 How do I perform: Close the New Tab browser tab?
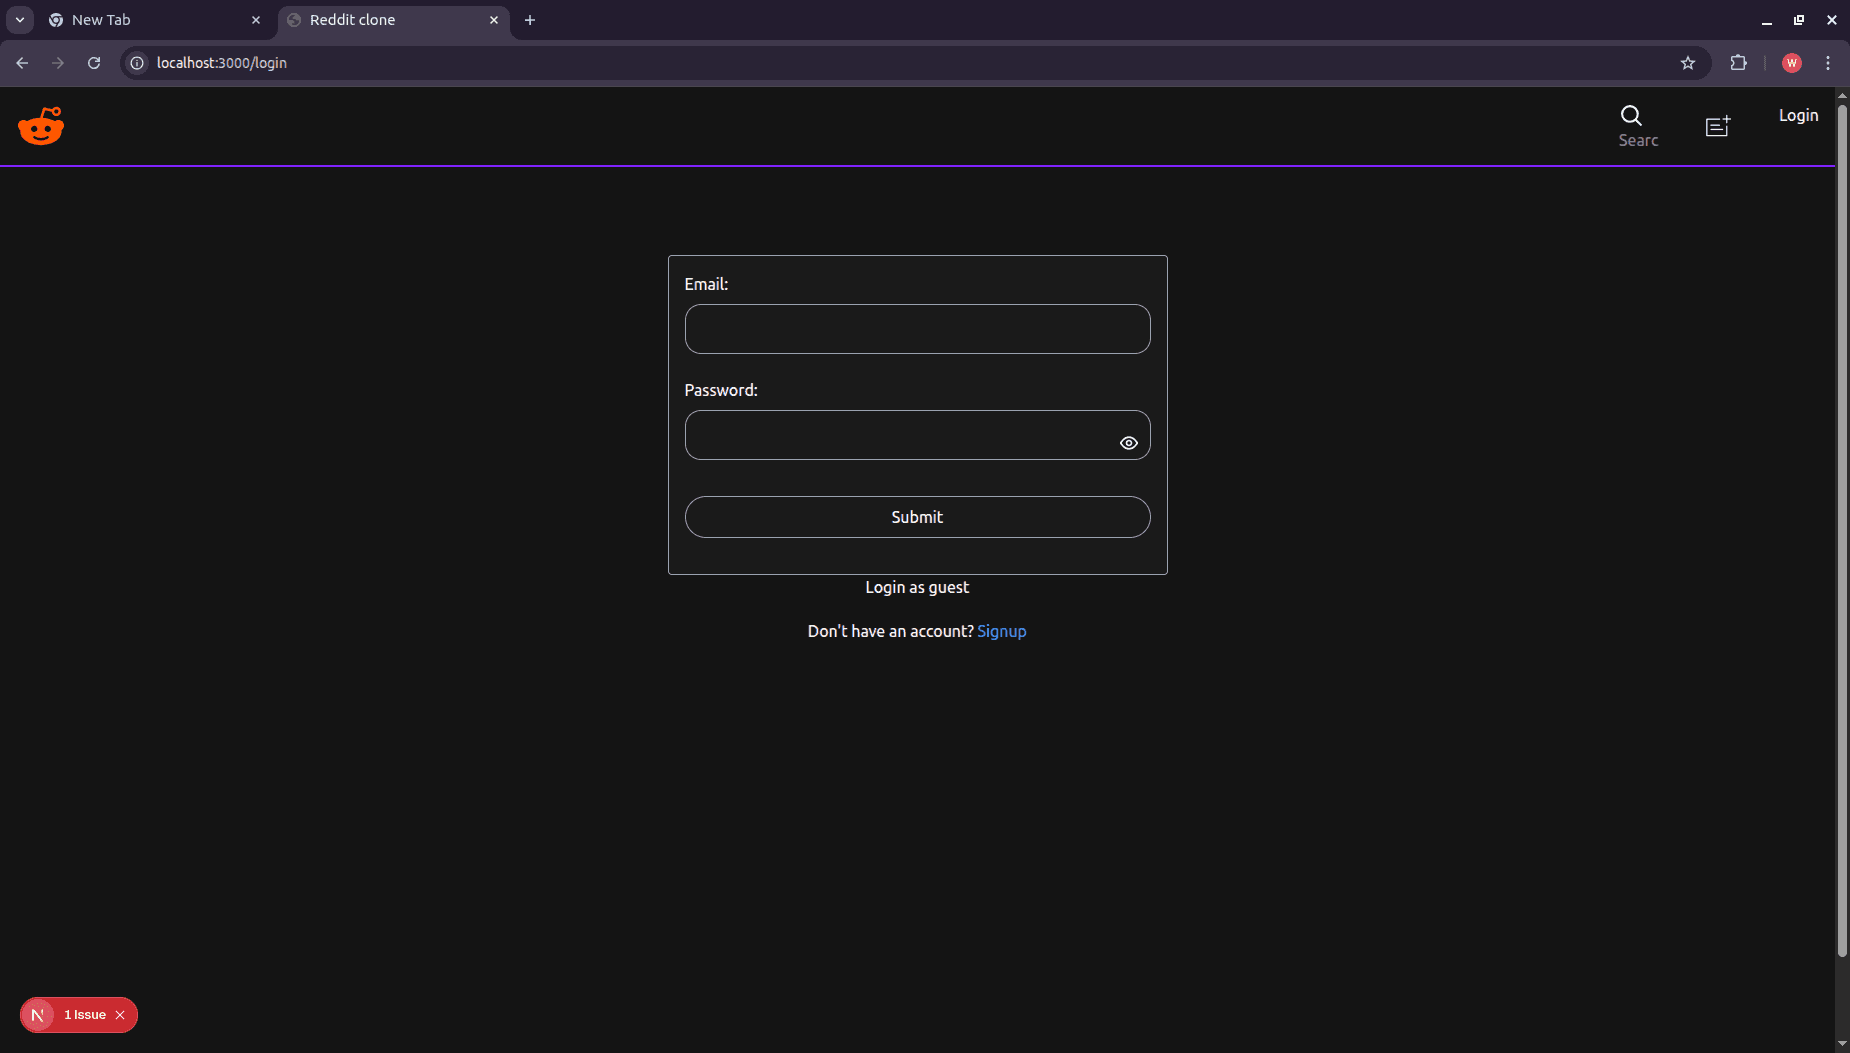(256, 20)
